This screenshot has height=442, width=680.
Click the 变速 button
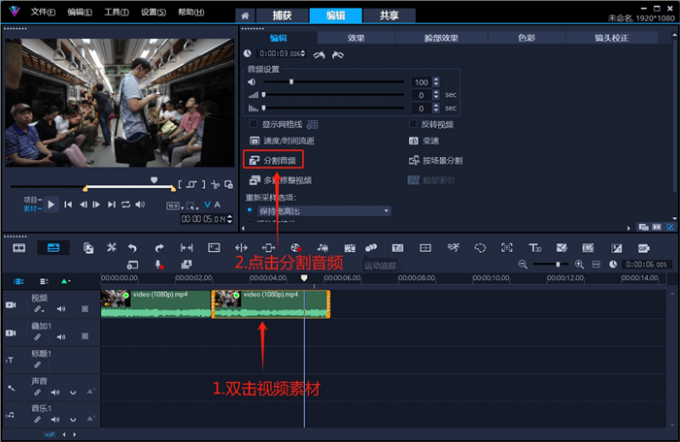pyautogui.click(x=424, y=141)
